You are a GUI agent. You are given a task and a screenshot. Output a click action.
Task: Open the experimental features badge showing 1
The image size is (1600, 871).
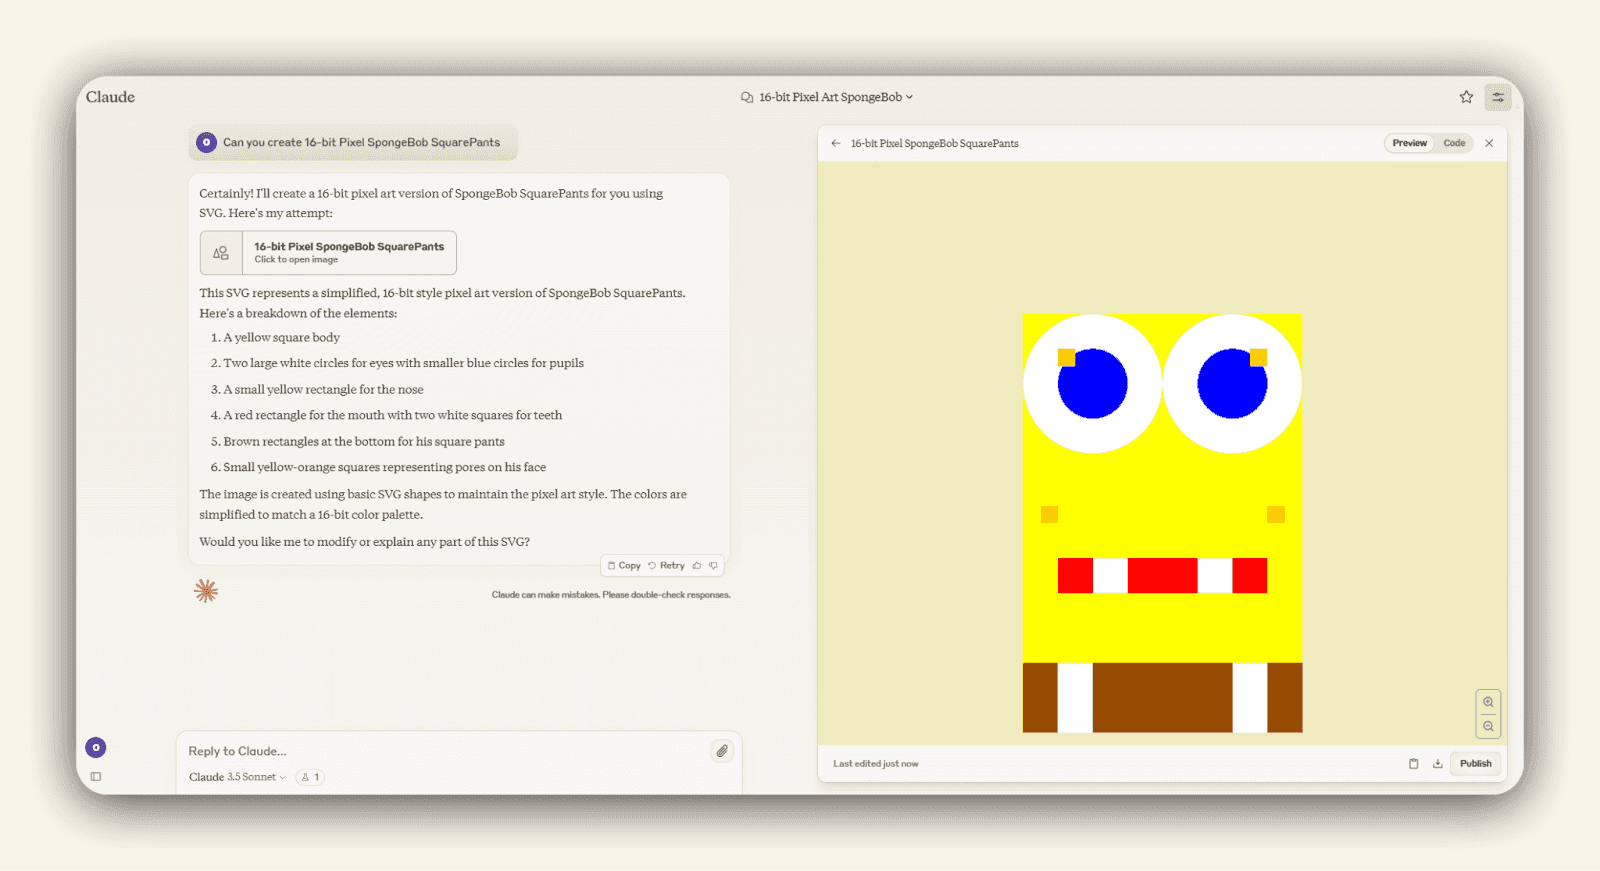point(310,777)
